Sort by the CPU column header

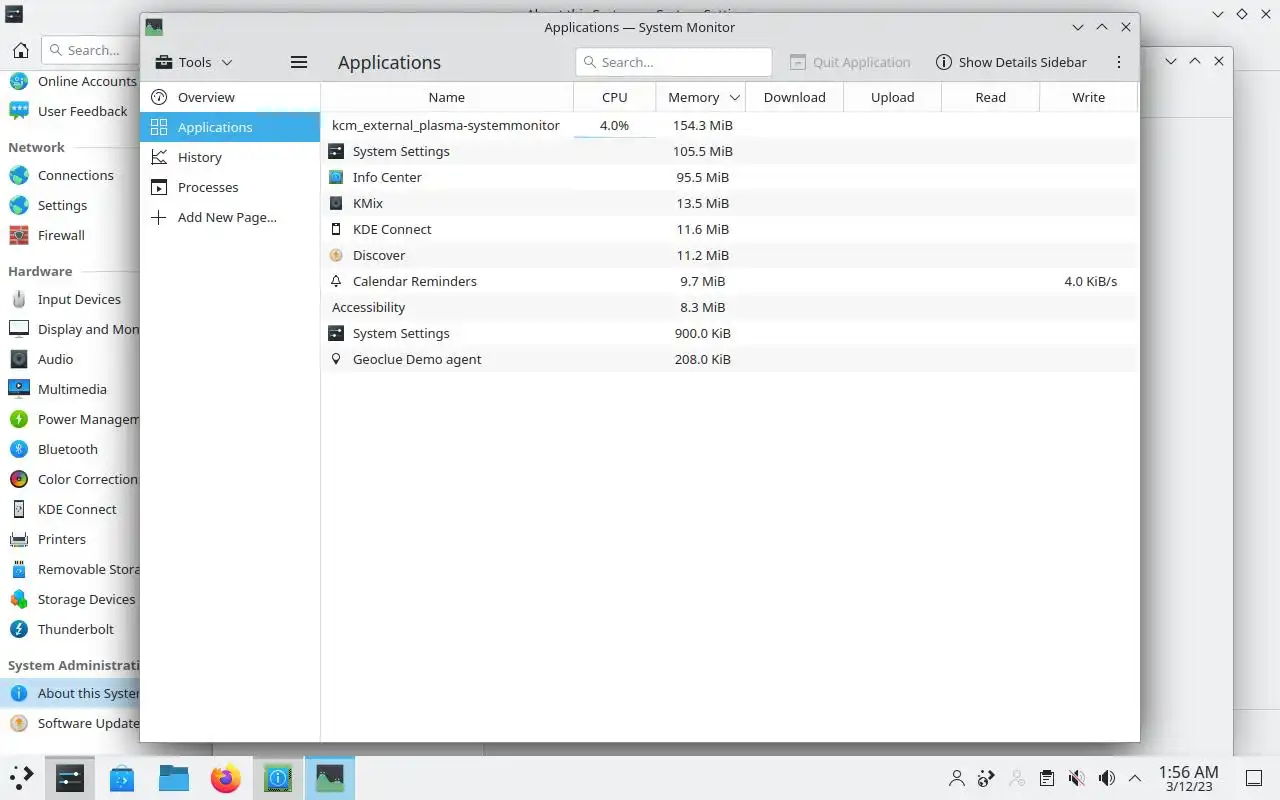point(615,97)
